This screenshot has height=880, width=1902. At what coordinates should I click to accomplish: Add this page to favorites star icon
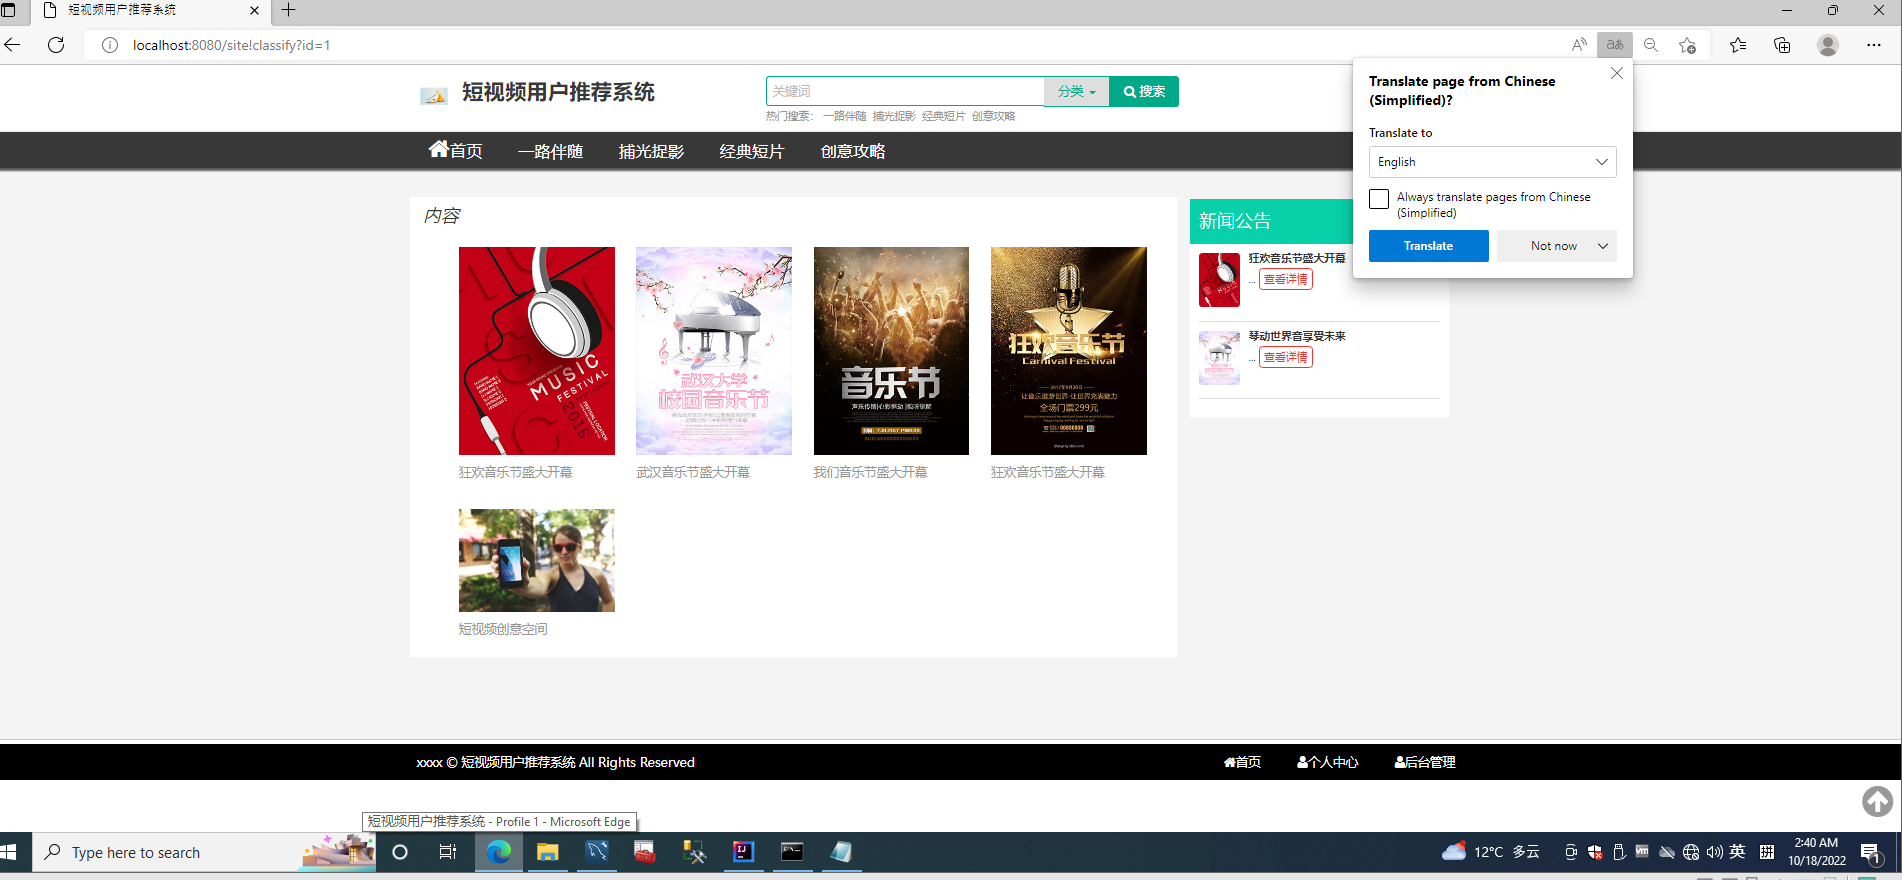[x=1688, y=45]
